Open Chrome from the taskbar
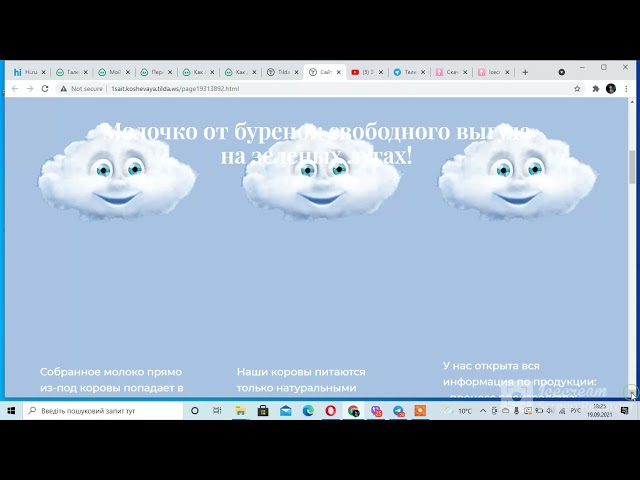Image resolution: width=640 pixels, height=480 pixels. coord(353,411)
